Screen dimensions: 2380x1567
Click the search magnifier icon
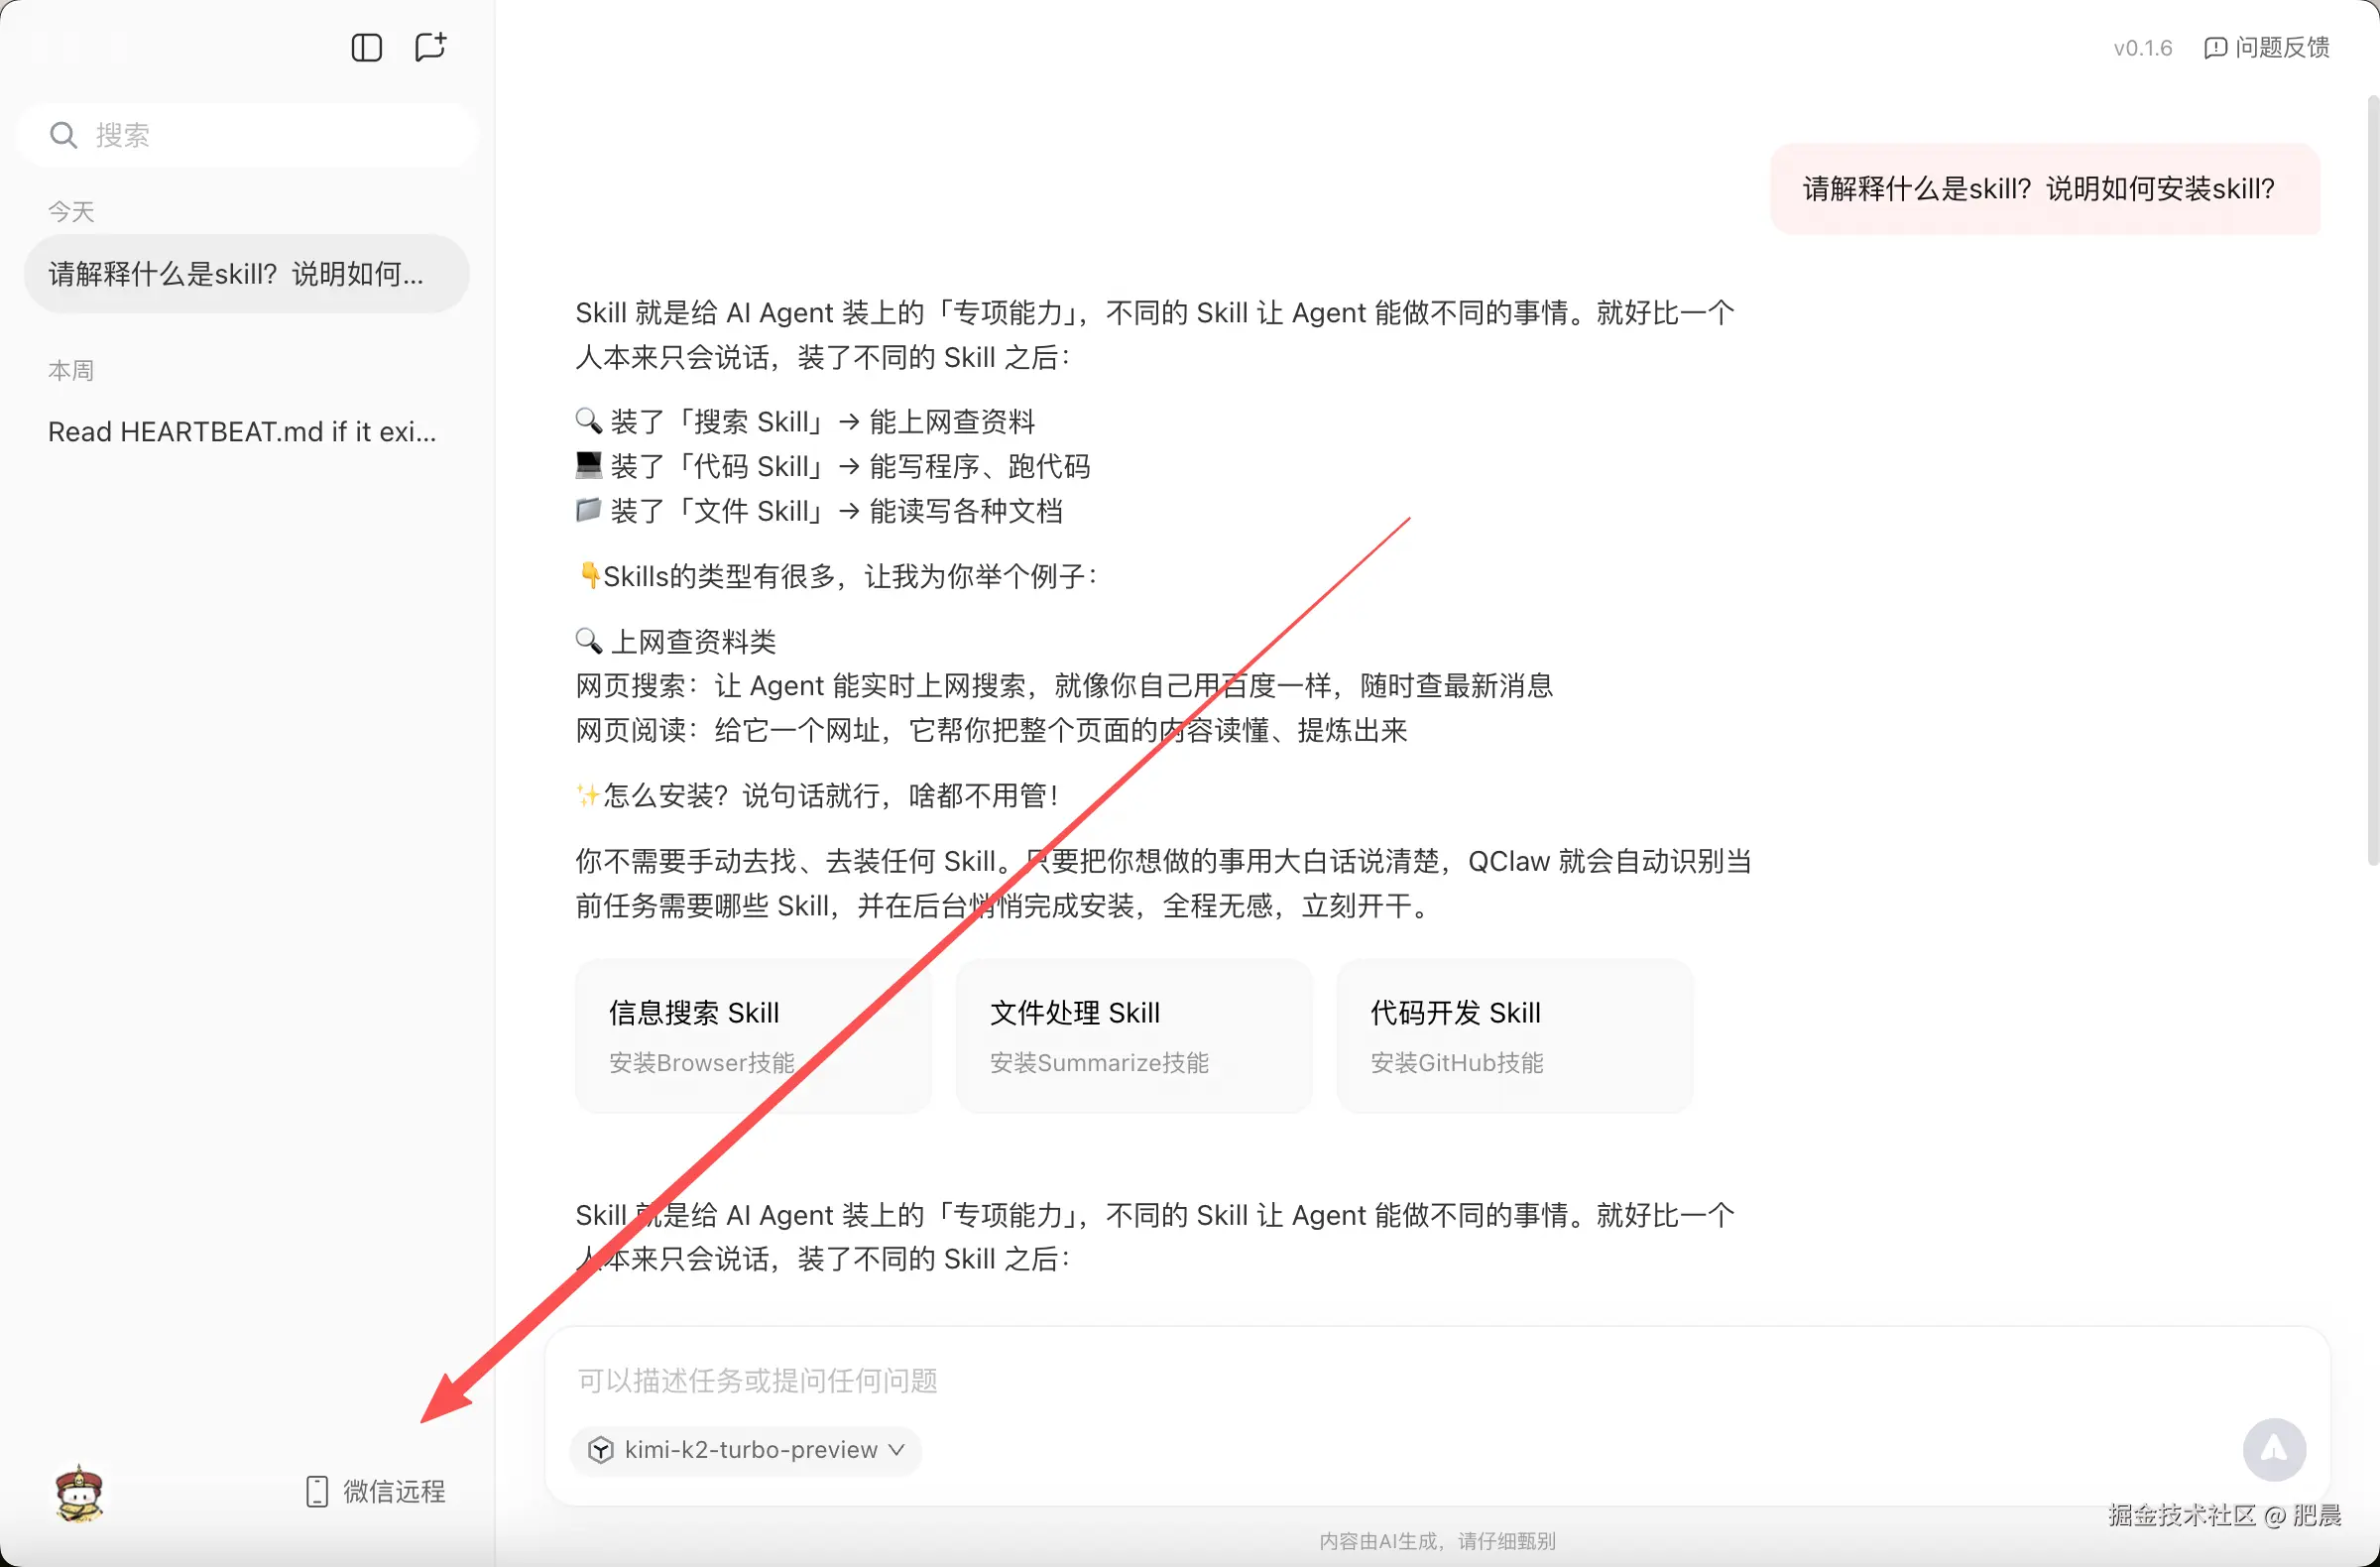click(x=63, y=135)
